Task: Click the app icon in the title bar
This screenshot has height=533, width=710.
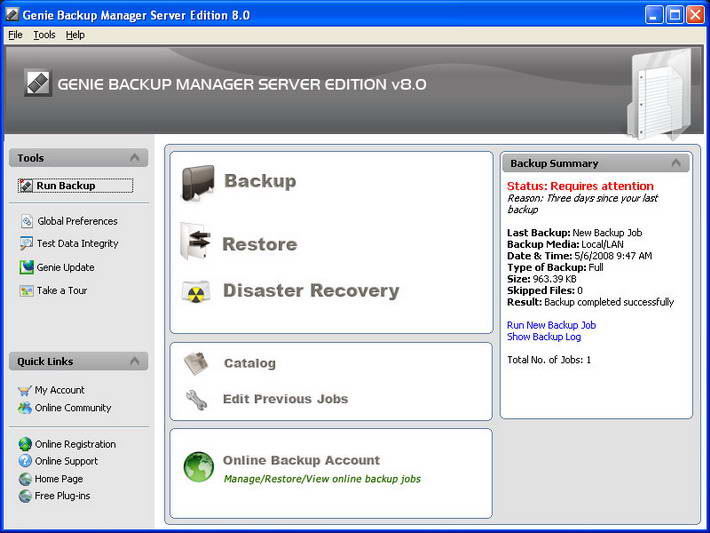Action: [x=12, y=15]
